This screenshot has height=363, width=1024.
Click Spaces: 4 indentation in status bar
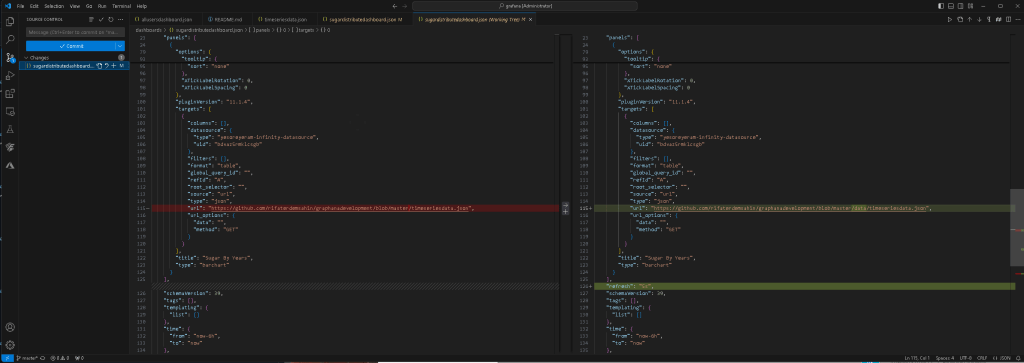[944, 358]
